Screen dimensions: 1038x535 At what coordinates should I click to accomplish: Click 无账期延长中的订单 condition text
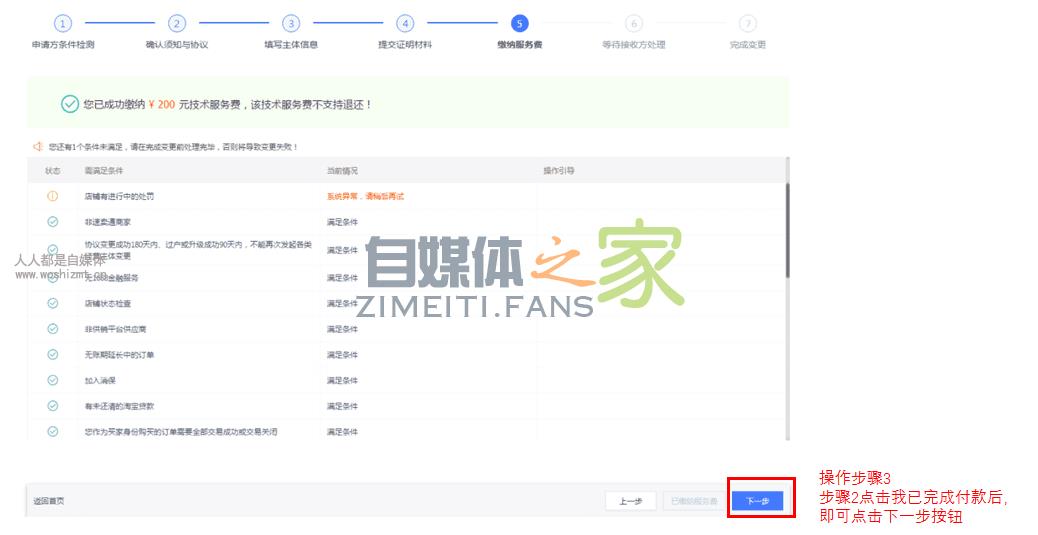119,355
